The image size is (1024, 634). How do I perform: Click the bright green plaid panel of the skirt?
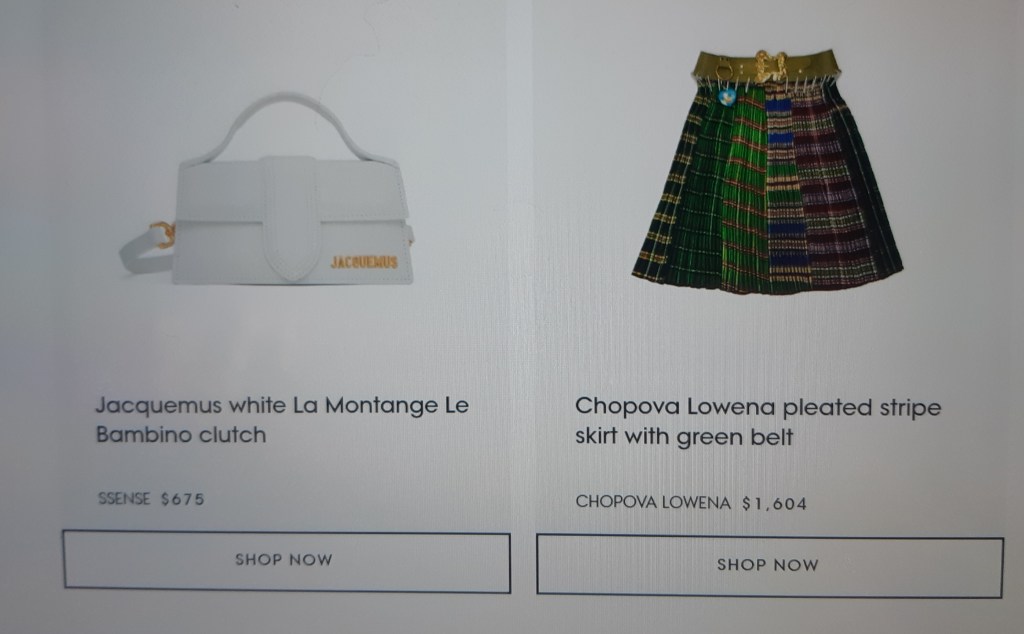744,189
